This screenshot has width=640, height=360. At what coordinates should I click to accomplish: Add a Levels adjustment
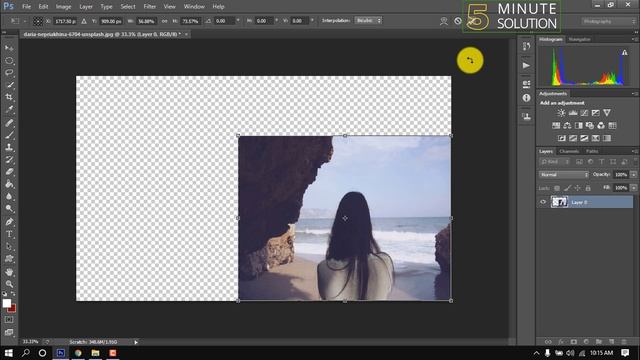(573, 113)
